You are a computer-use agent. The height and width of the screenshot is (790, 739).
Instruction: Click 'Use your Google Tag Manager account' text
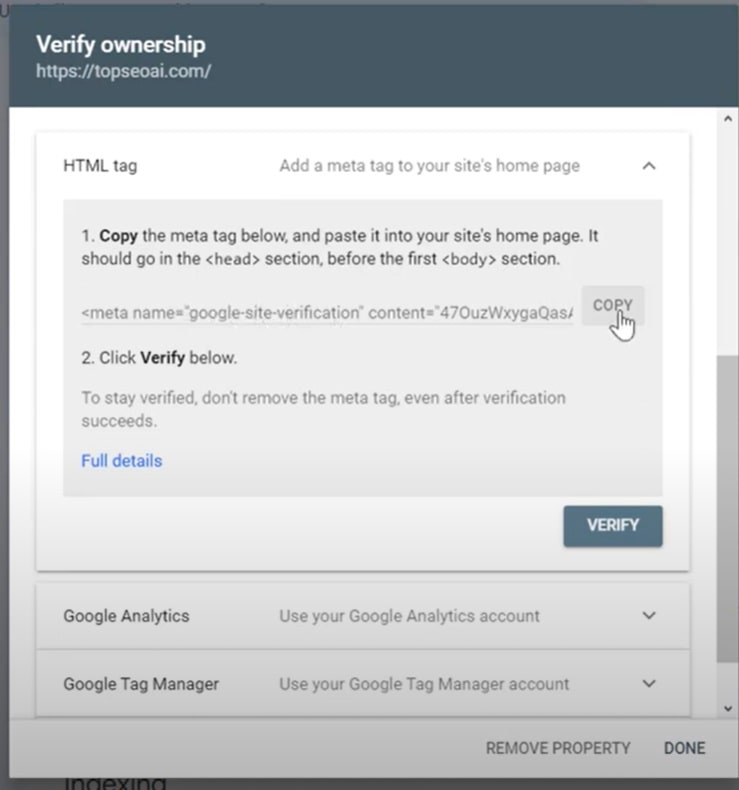pyautogui.click(x=424, y=684)
